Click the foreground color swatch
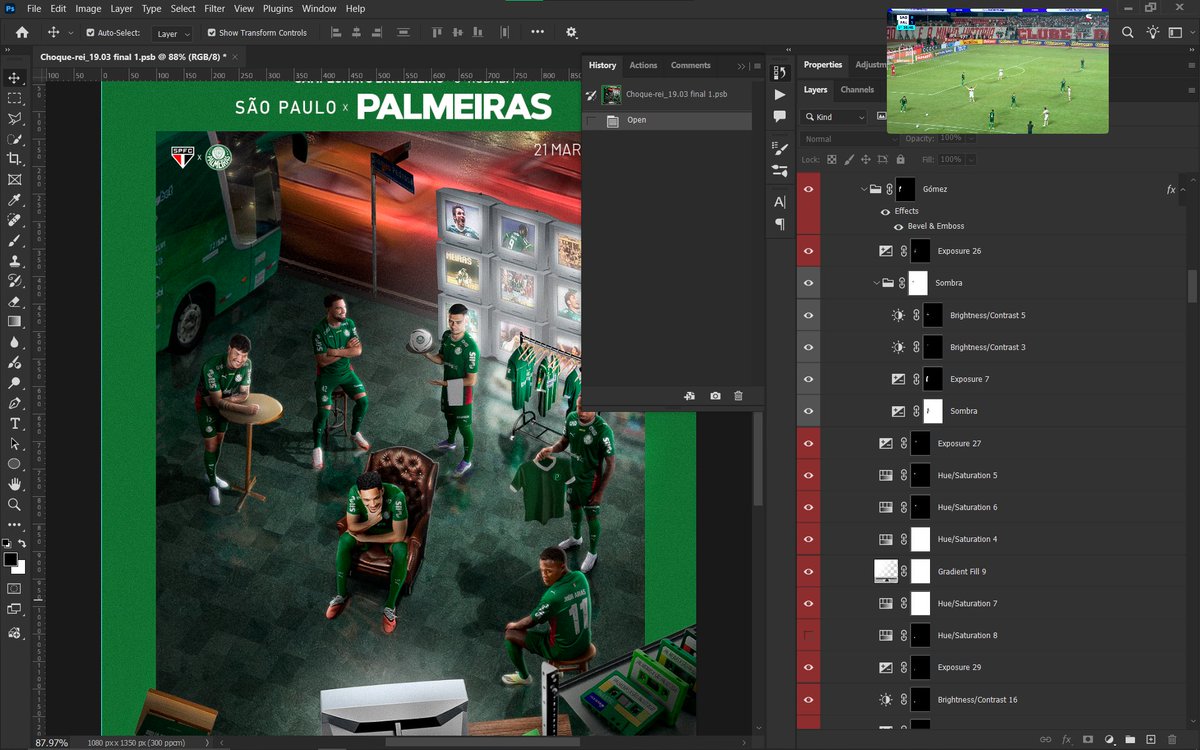 pos(10,559)
